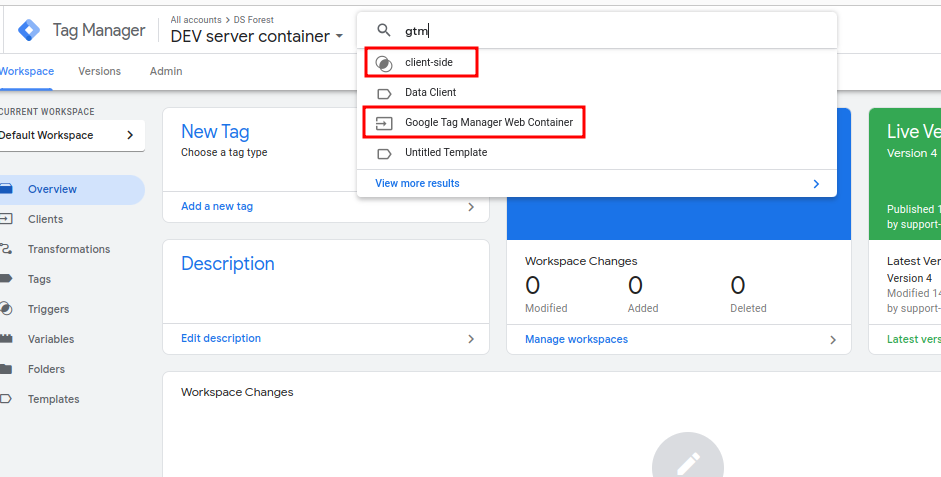Open the Templates sidebar section
941x477 pixels.
pyautogui.click(x=53, y=399)
